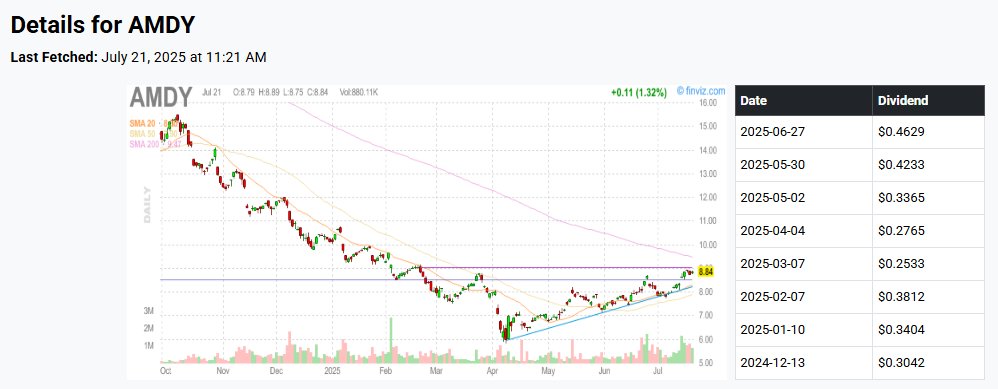Click the Date column header
This screenshot has height=389, width=998.
(803, 100)
